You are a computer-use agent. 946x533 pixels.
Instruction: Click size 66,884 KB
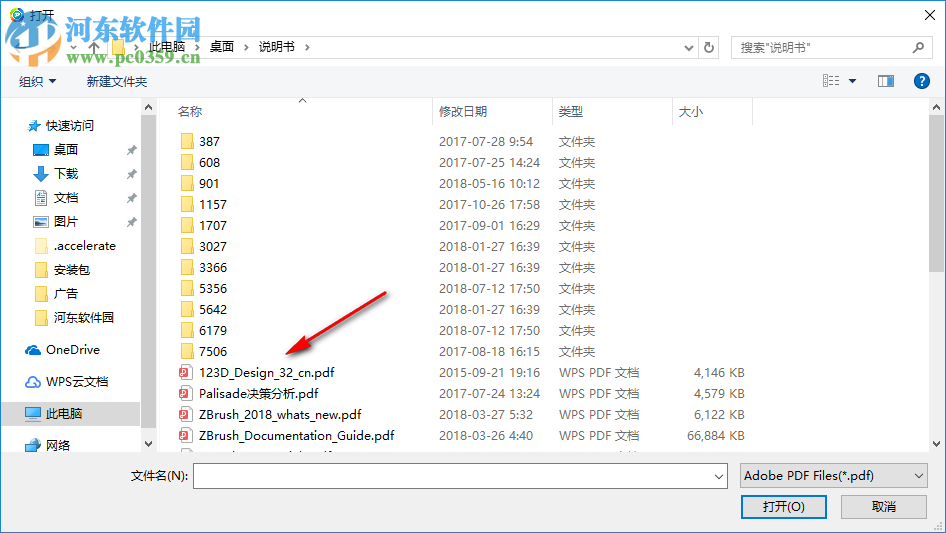[716, 435]
